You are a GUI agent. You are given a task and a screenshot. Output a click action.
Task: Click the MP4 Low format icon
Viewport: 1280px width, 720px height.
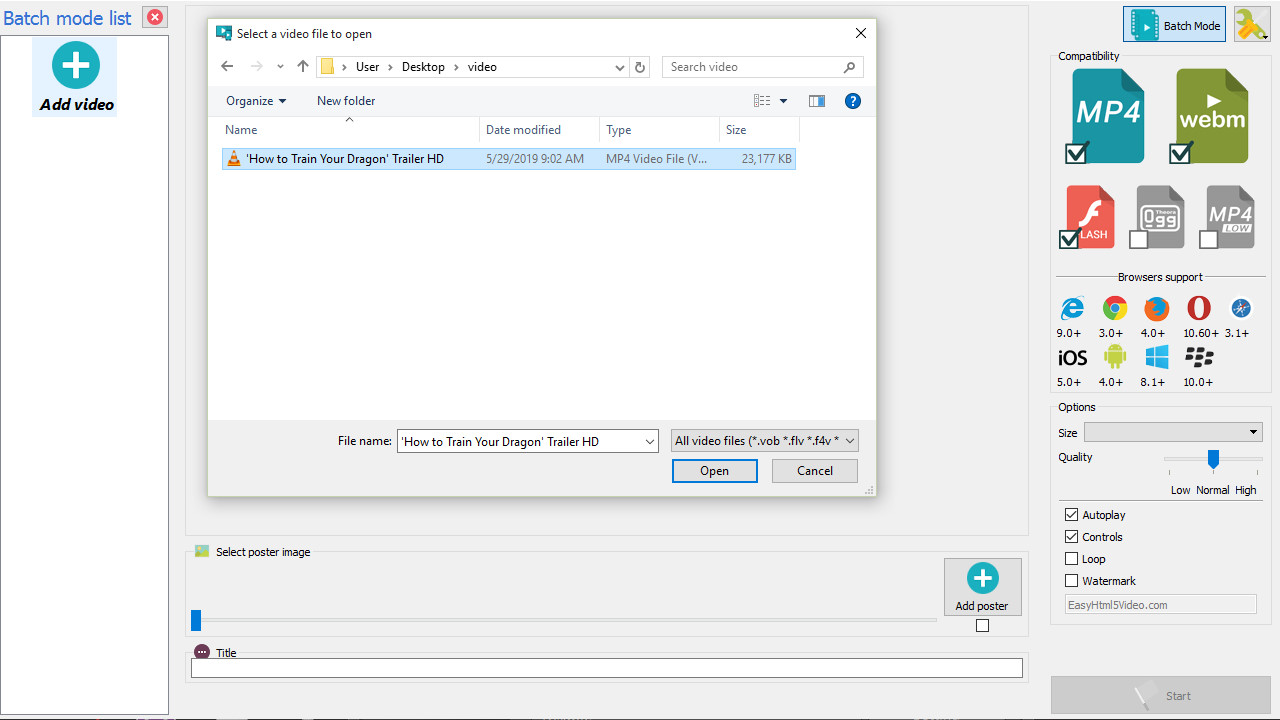coord(1230,214)
